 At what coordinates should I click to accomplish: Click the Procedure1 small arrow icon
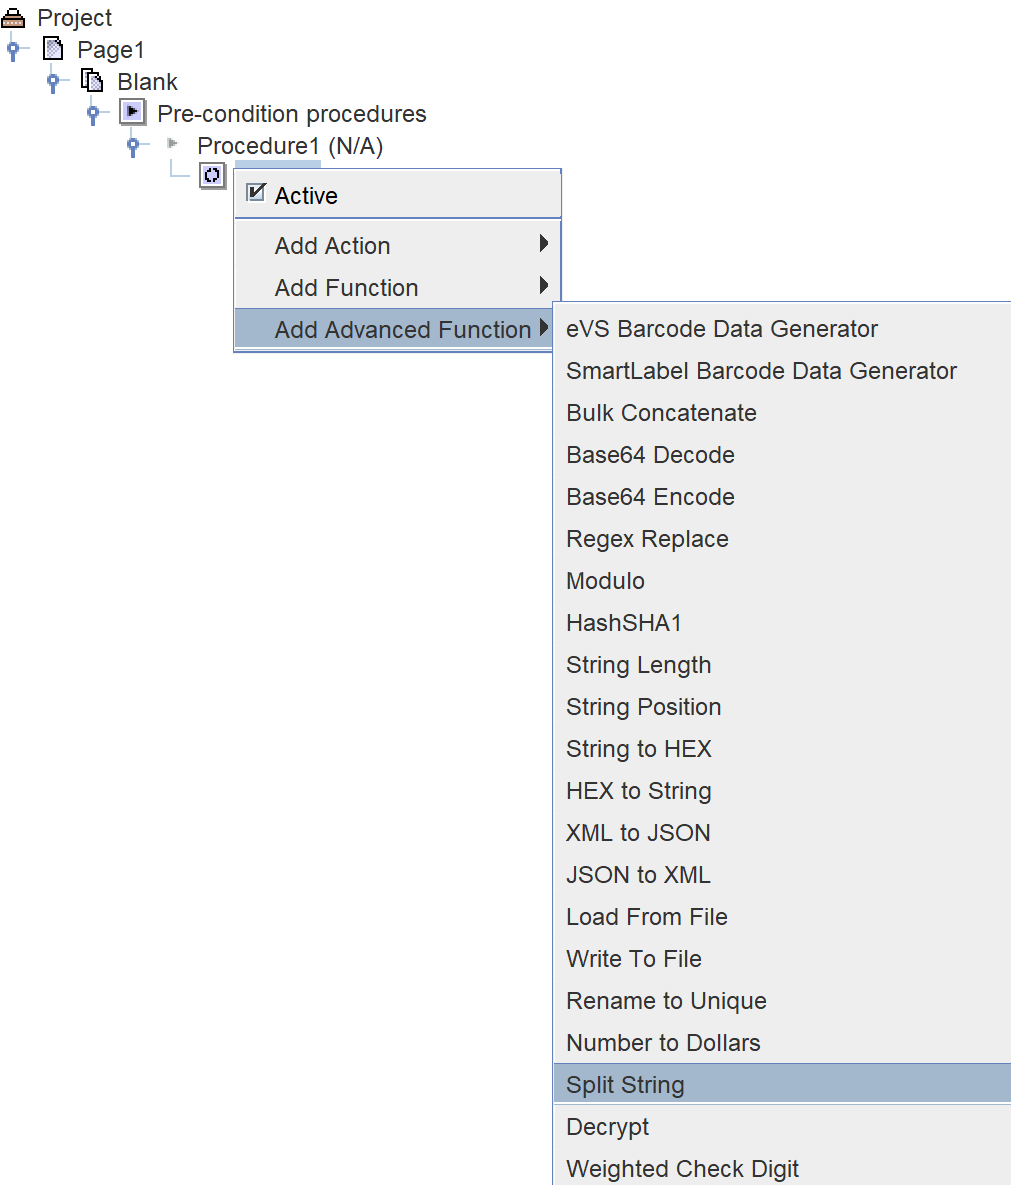[172, 144]
